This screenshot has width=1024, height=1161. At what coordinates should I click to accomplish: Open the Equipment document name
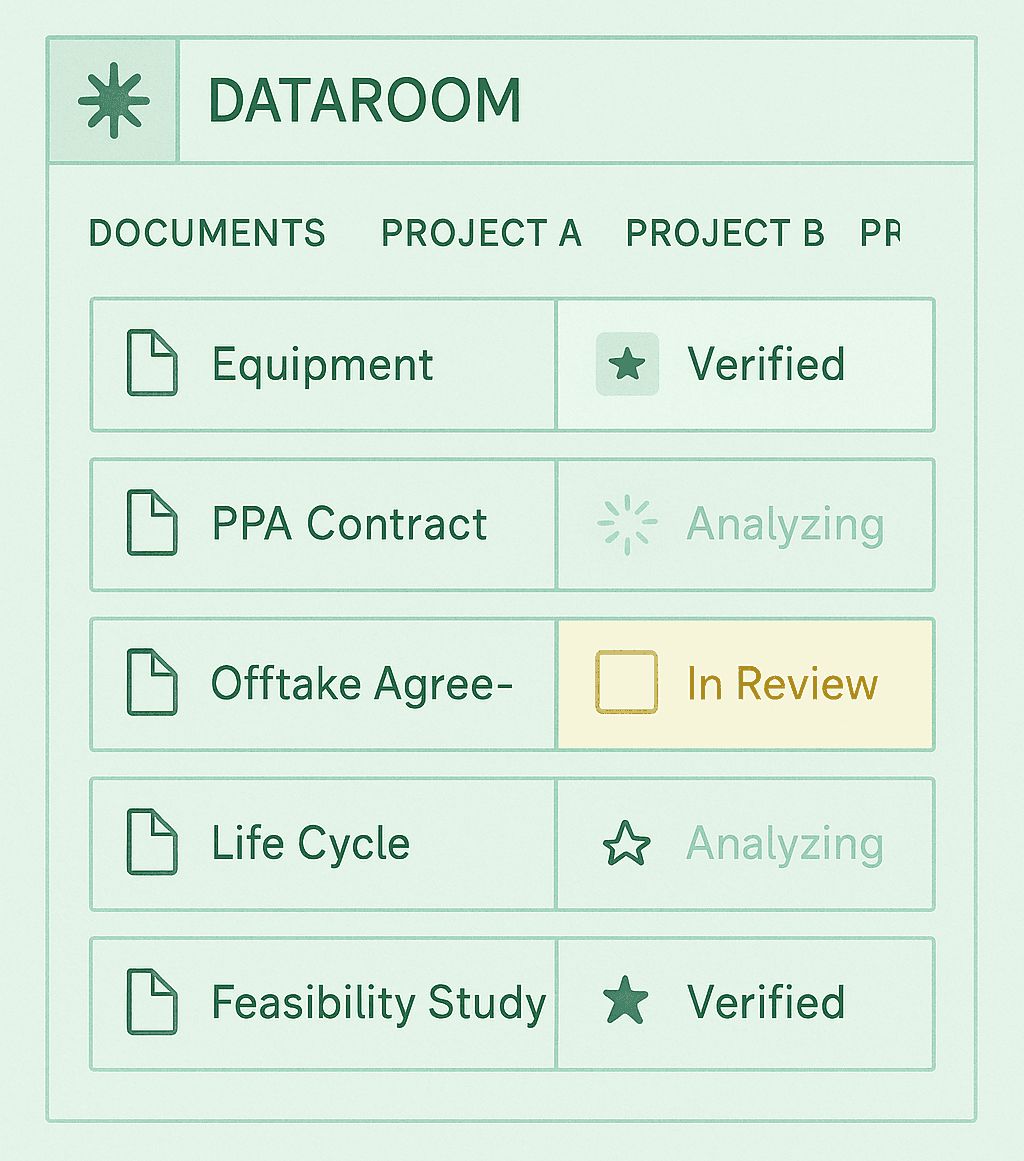tap(323, 364)
